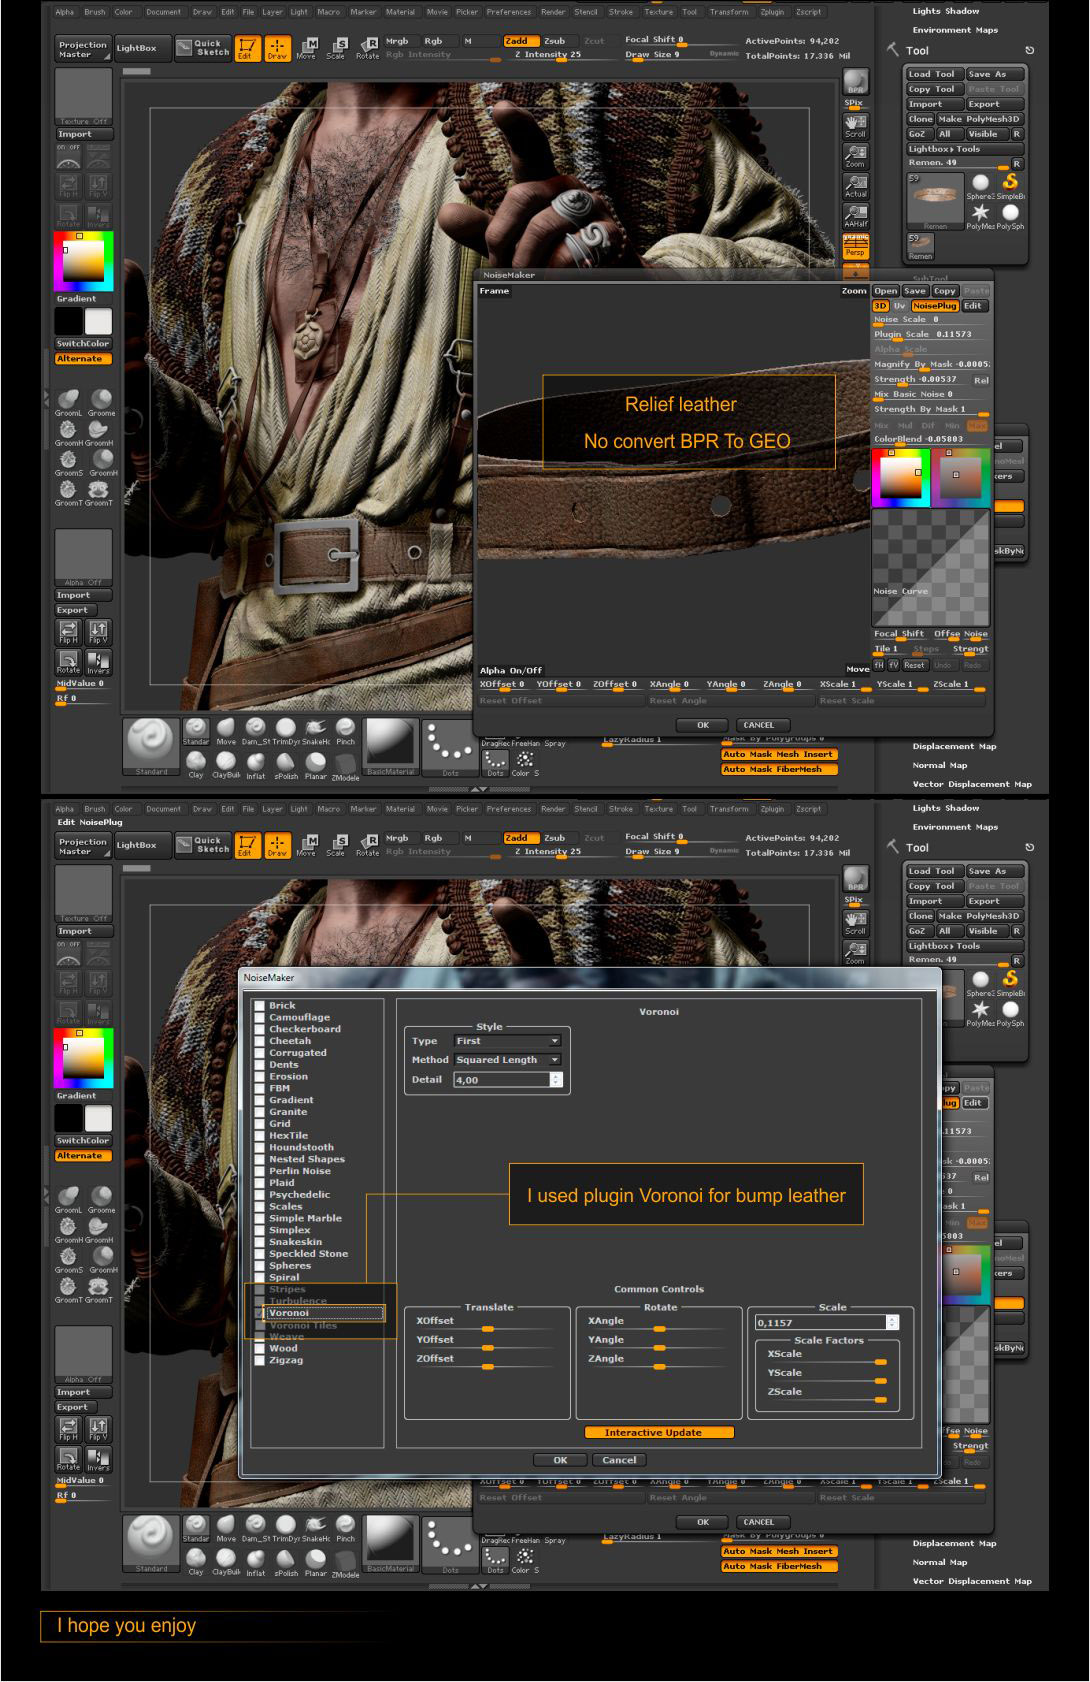Click Flip H alpha icon in upper ZBrush window
1090x1682 pixels.
click(68, 632)
